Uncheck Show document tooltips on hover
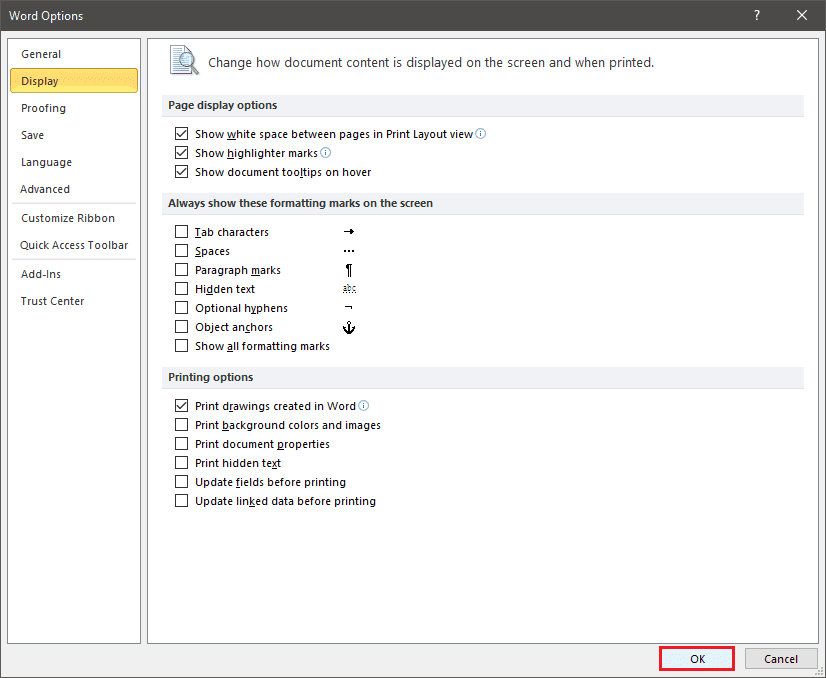 181,172
